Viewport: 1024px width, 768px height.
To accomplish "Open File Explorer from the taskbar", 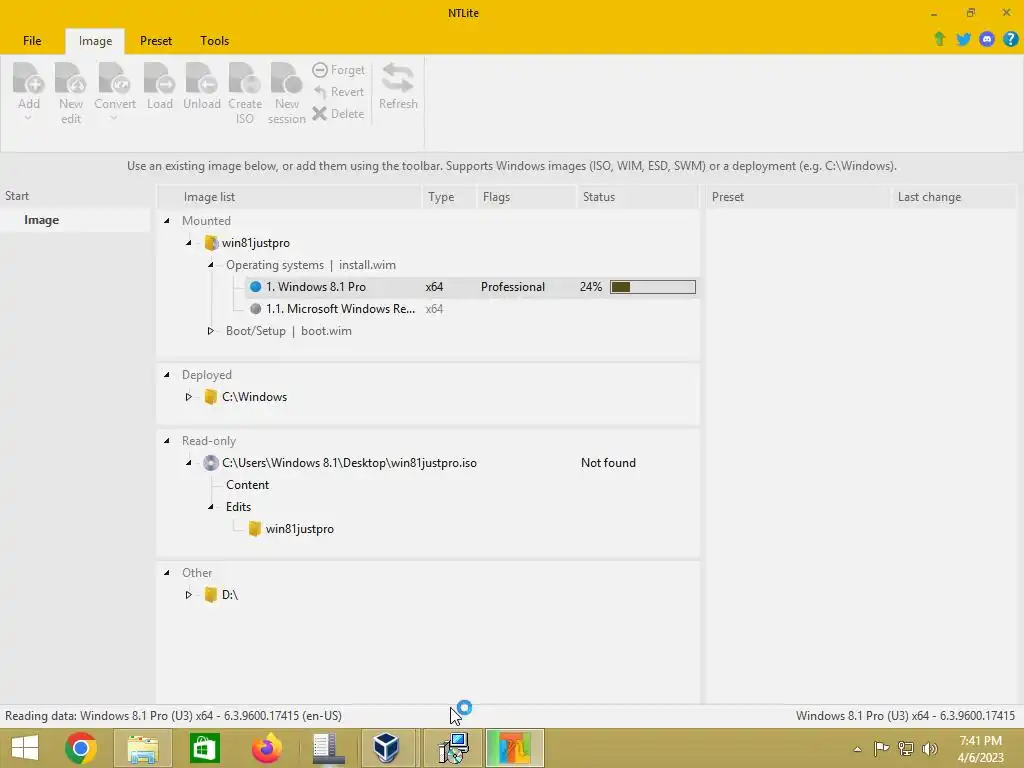I will [143, 748].
